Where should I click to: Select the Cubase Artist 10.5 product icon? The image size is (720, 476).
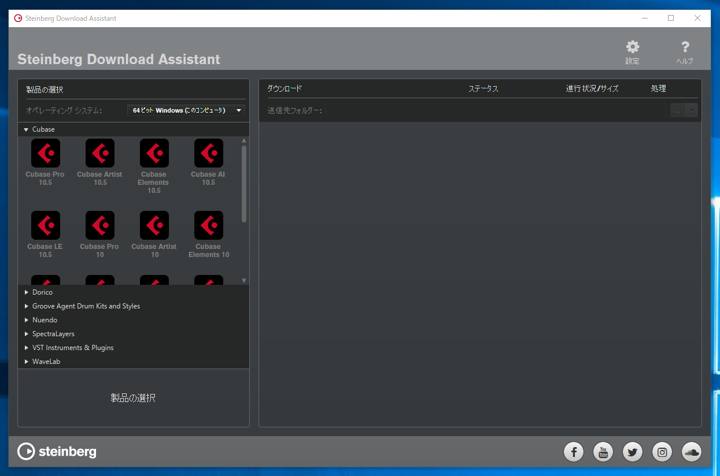point(100,153)
